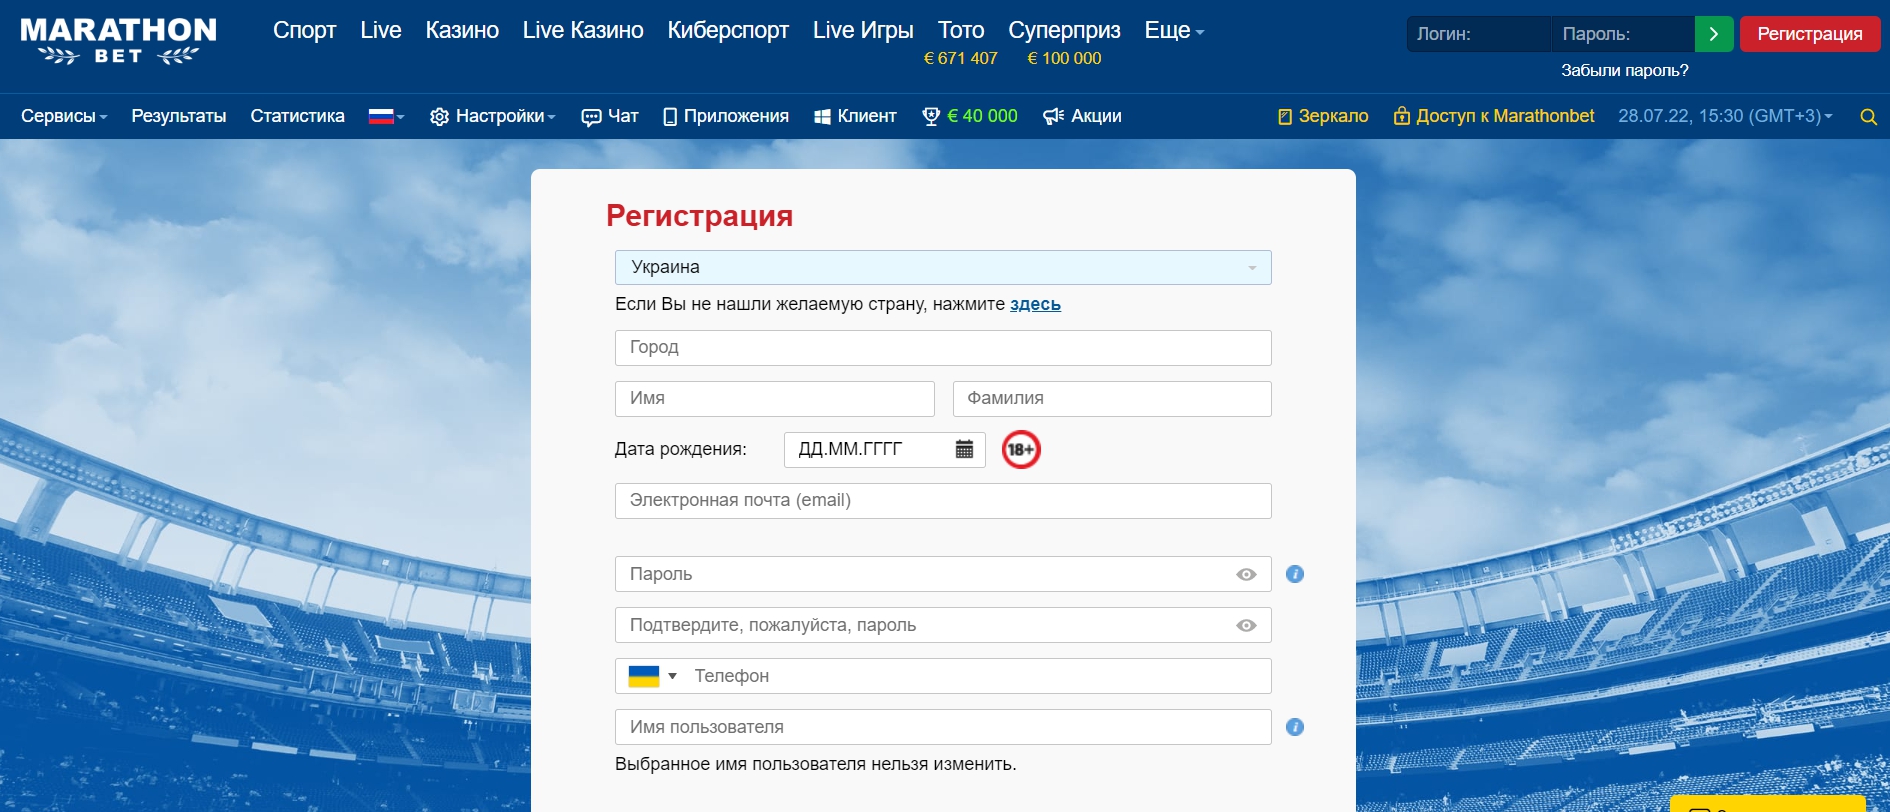Viewport: 1890px width, 812px height.
Task: Open the Тото section
Action: (961, 31)
